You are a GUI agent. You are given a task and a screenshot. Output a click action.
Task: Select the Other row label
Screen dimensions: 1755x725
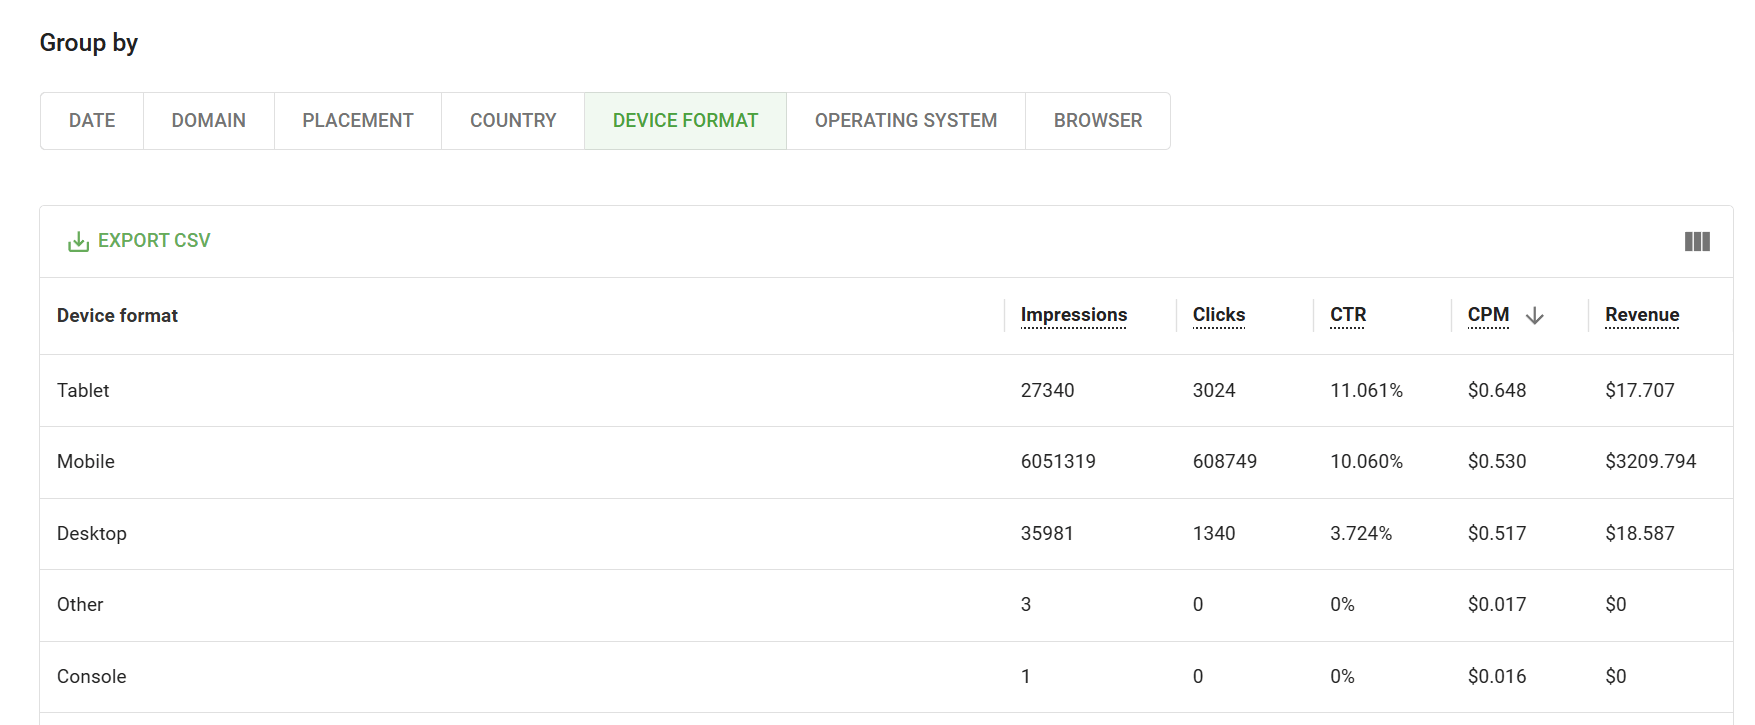tap(80, 605)
